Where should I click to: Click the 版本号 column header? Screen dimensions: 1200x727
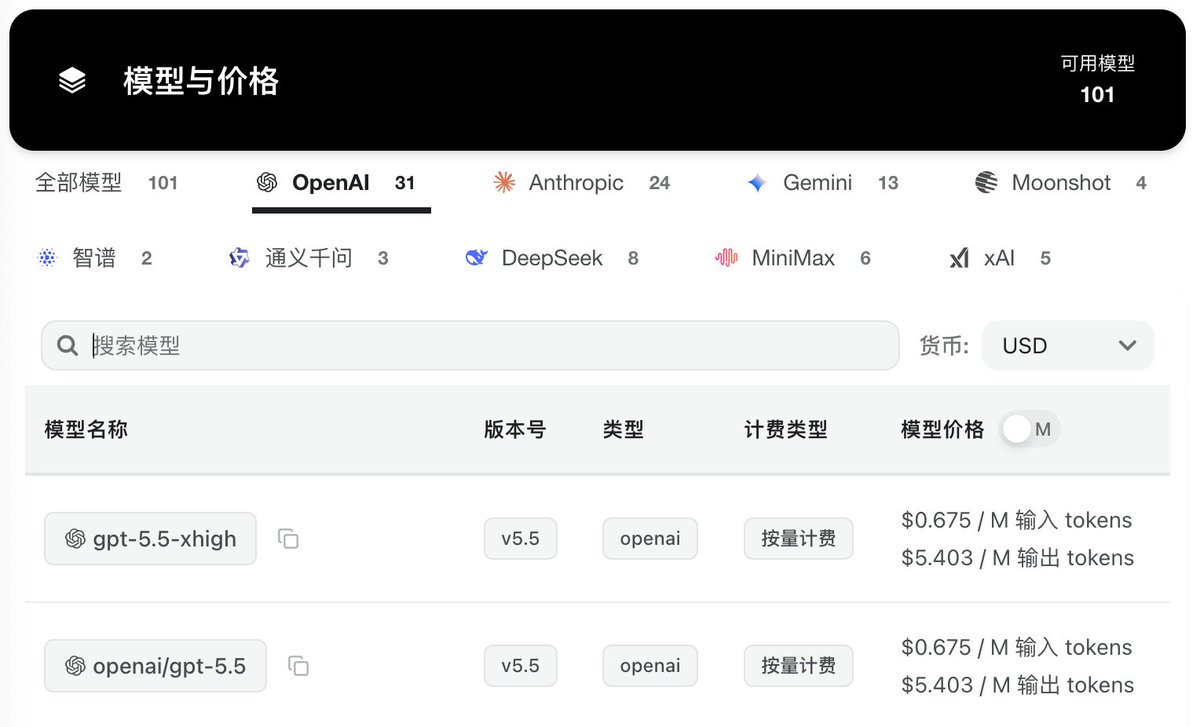[515, 430]
